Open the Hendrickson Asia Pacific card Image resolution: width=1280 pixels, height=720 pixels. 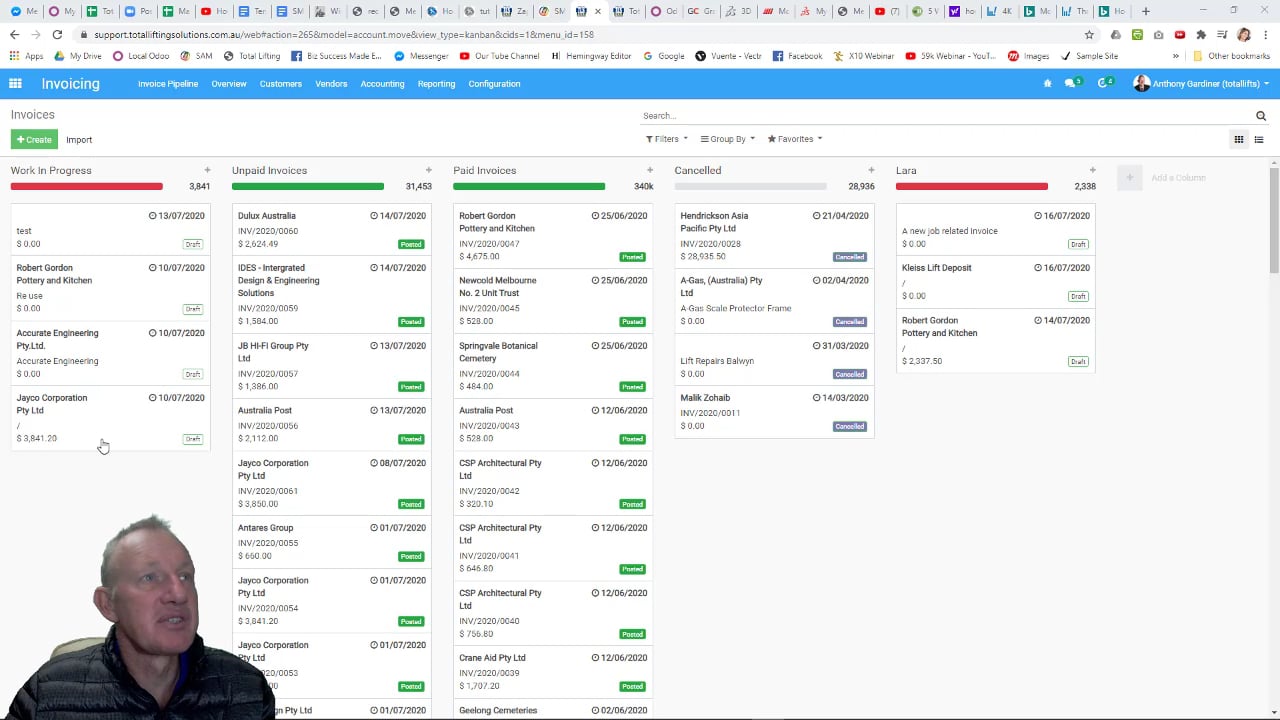point(774,236)
